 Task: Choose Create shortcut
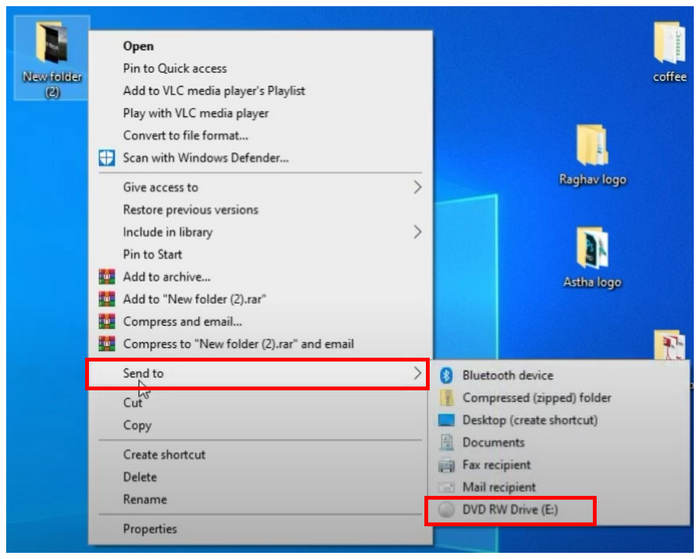(260, 455)
